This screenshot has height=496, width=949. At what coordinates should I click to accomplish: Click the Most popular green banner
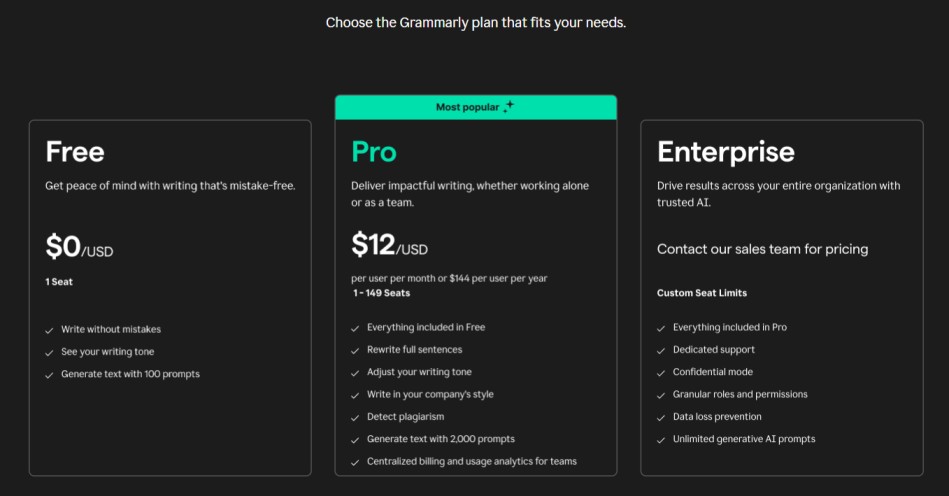point(476,107)
